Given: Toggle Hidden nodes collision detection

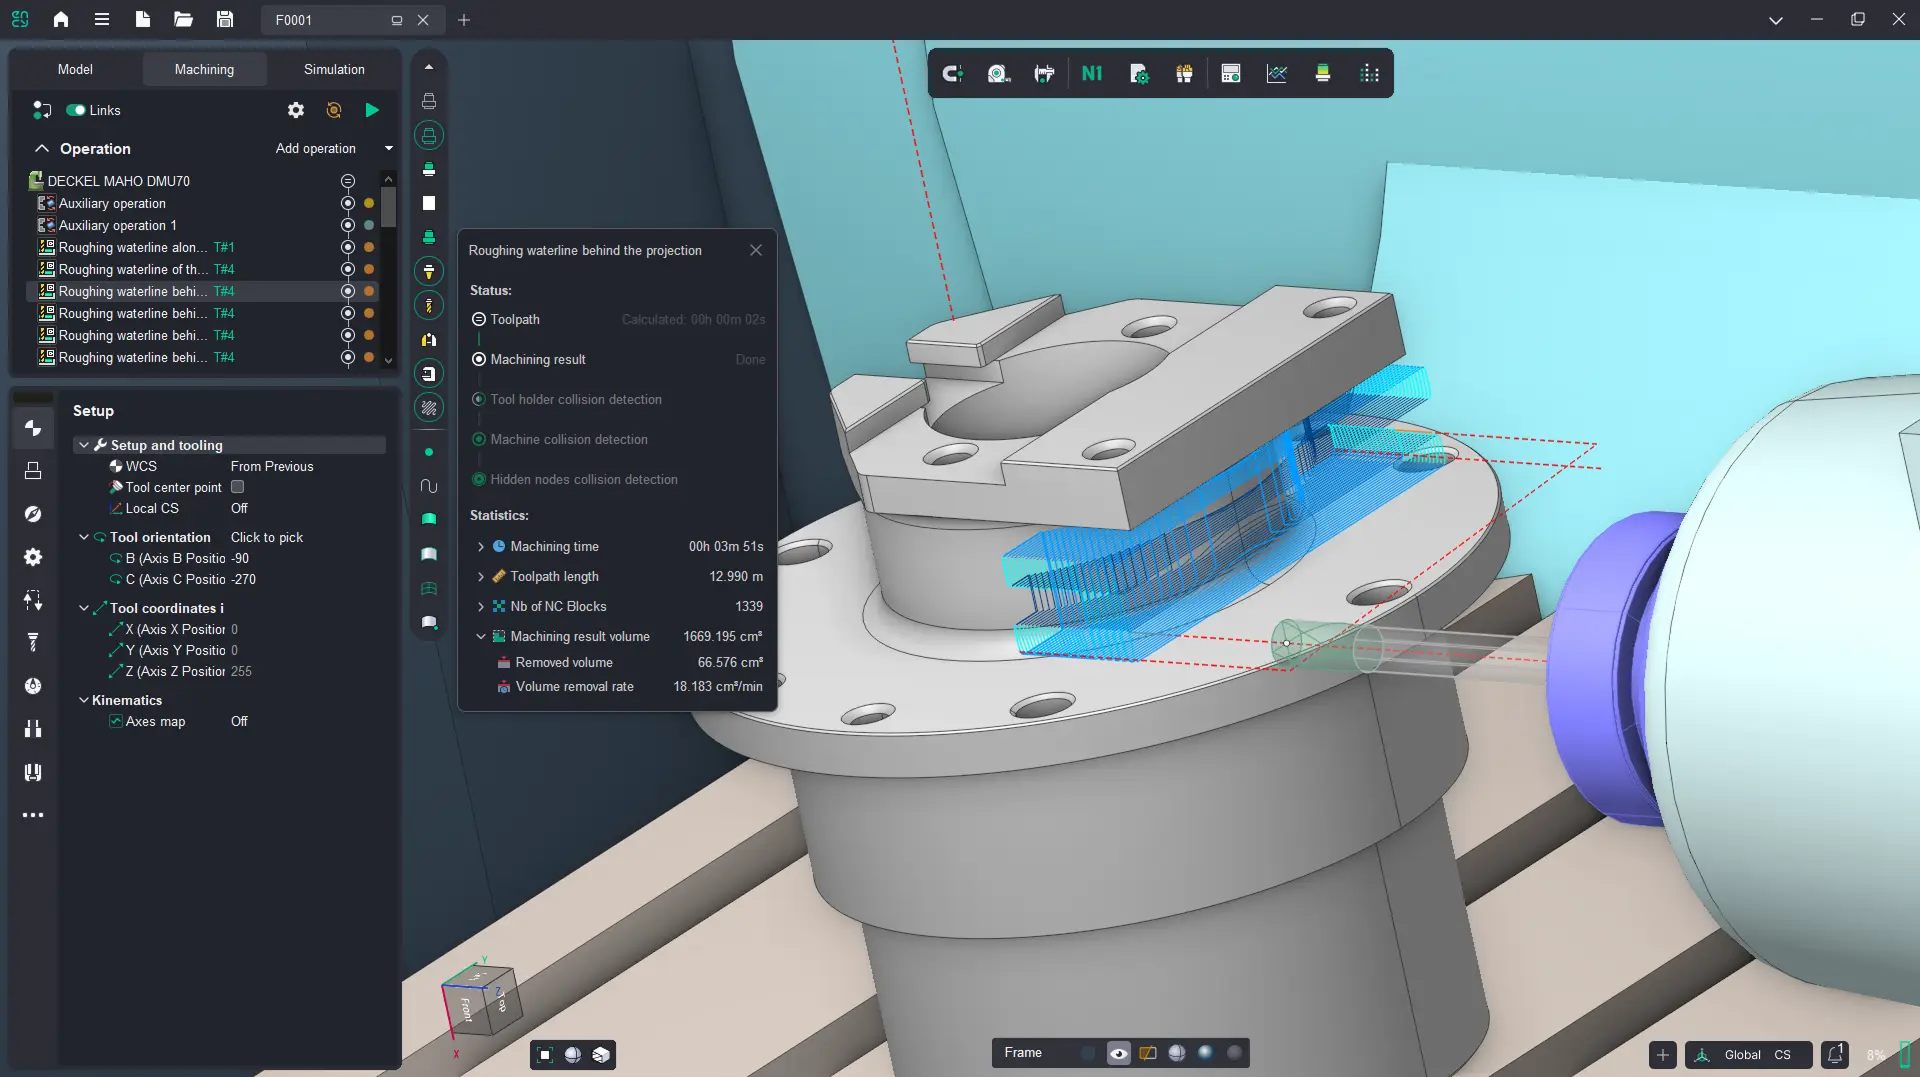Looking at the screenshot, I should click(x=479, y=479).
